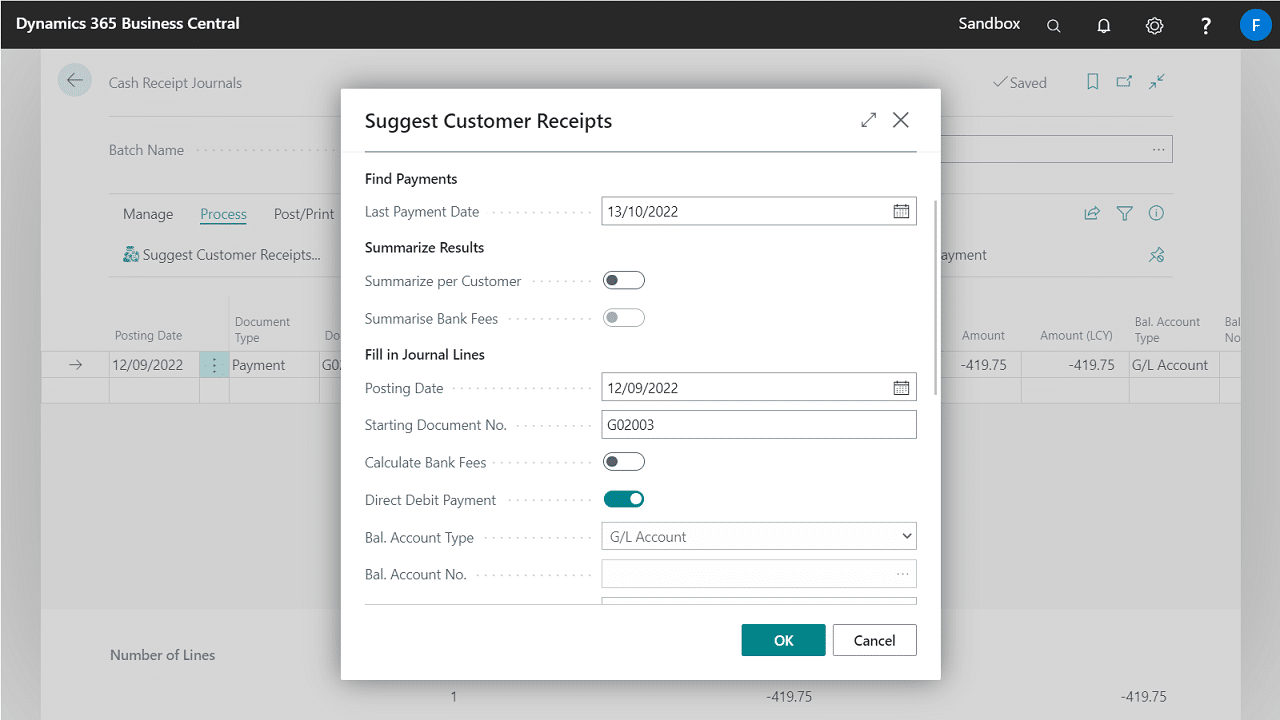Open the Last Payment Date calendar picker

click(901, 211)
